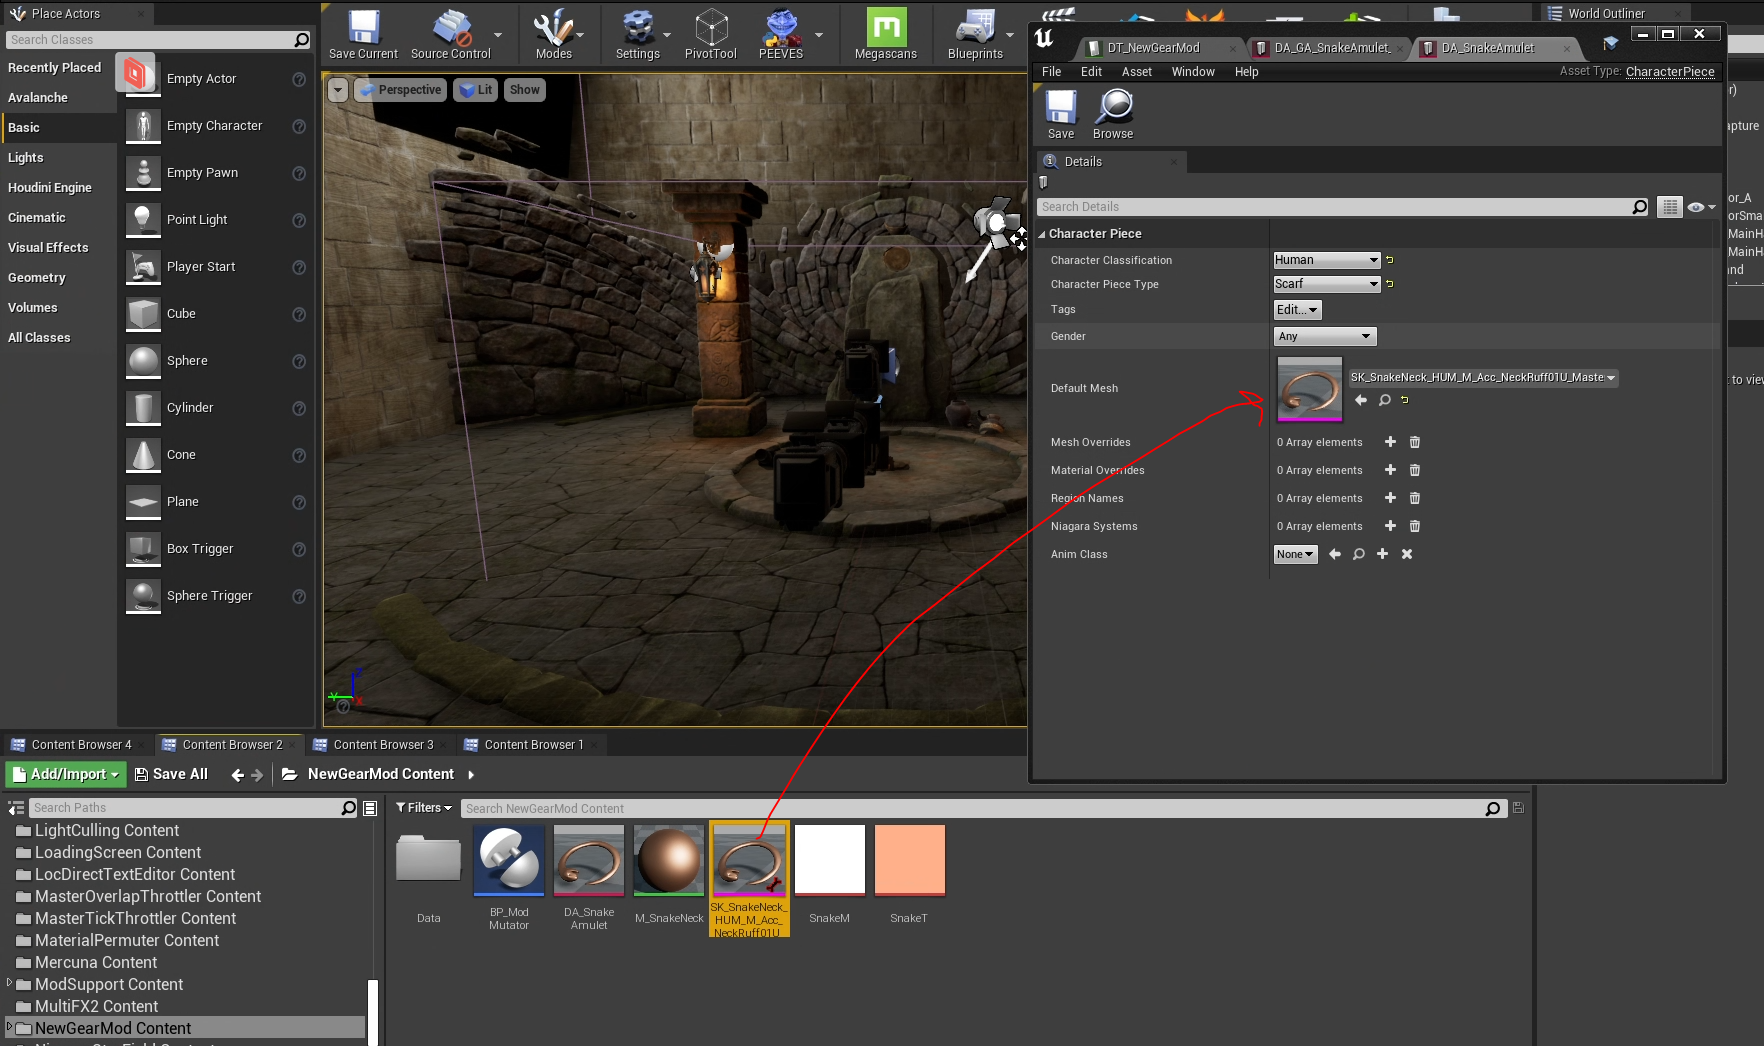Launch the PivotTool from the toolbar
Viewport: 1764px width, 1046px height.
711,35
